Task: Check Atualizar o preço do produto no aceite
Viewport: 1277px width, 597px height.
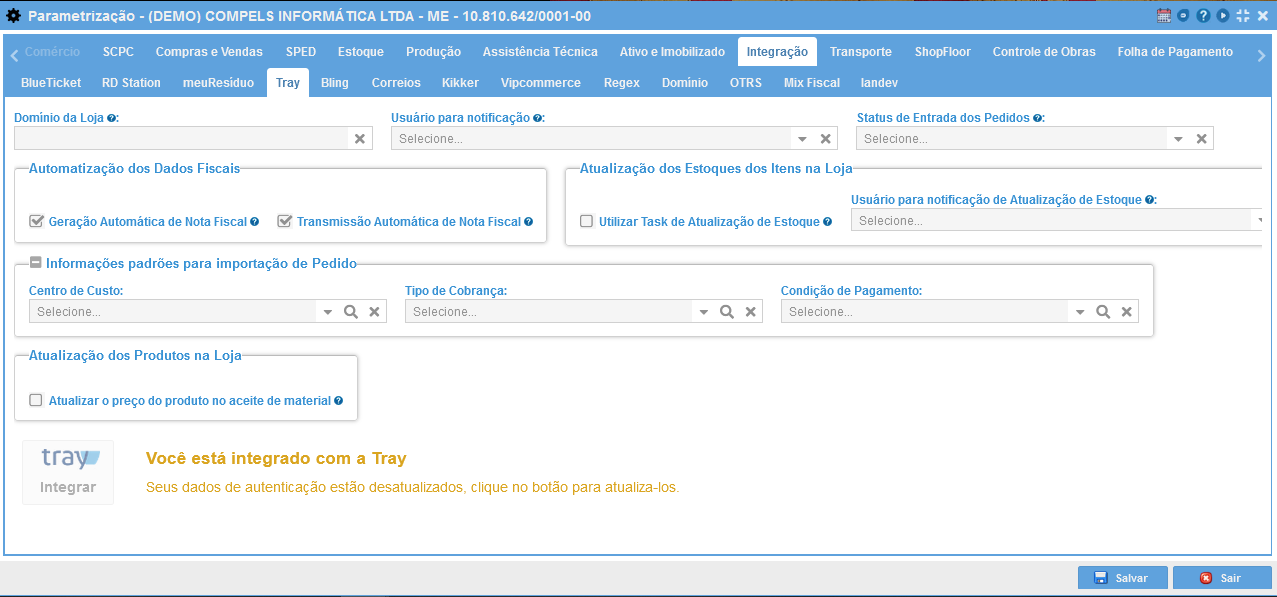Action: tap(37, 400)
